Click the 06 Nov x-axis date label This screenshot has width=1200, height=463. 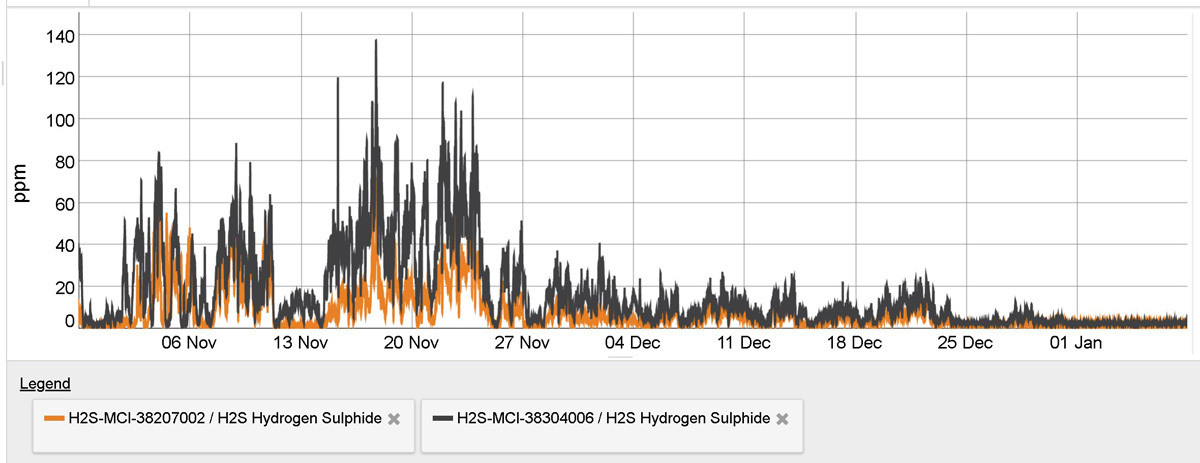pos(190,344)
